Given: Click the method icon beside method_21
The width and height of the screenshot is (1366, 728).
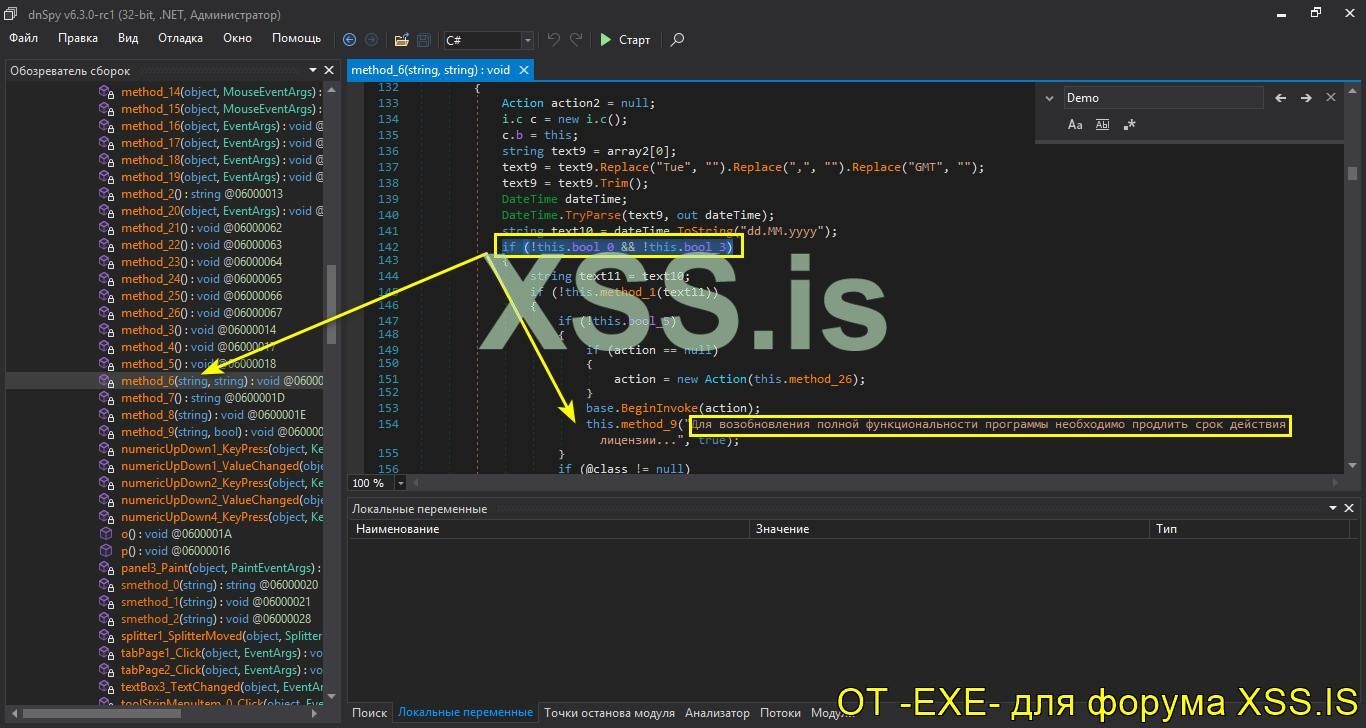Looking at the screenshot, I should pos(106,228).
